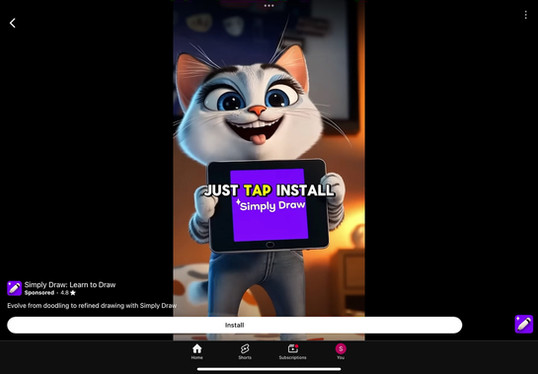This screenshot has height=374, width=538.
Task: Switch to the Shorts tab
Action: [245, 352]
